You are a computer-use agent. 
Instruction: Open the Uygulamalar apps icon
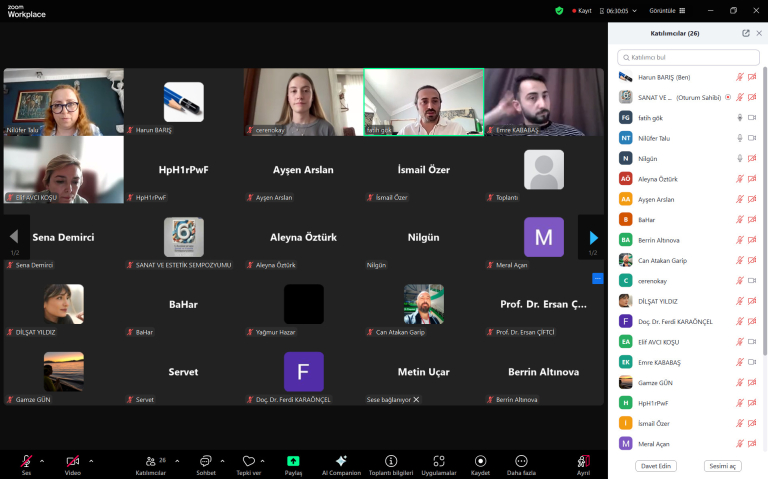[438, 461]
